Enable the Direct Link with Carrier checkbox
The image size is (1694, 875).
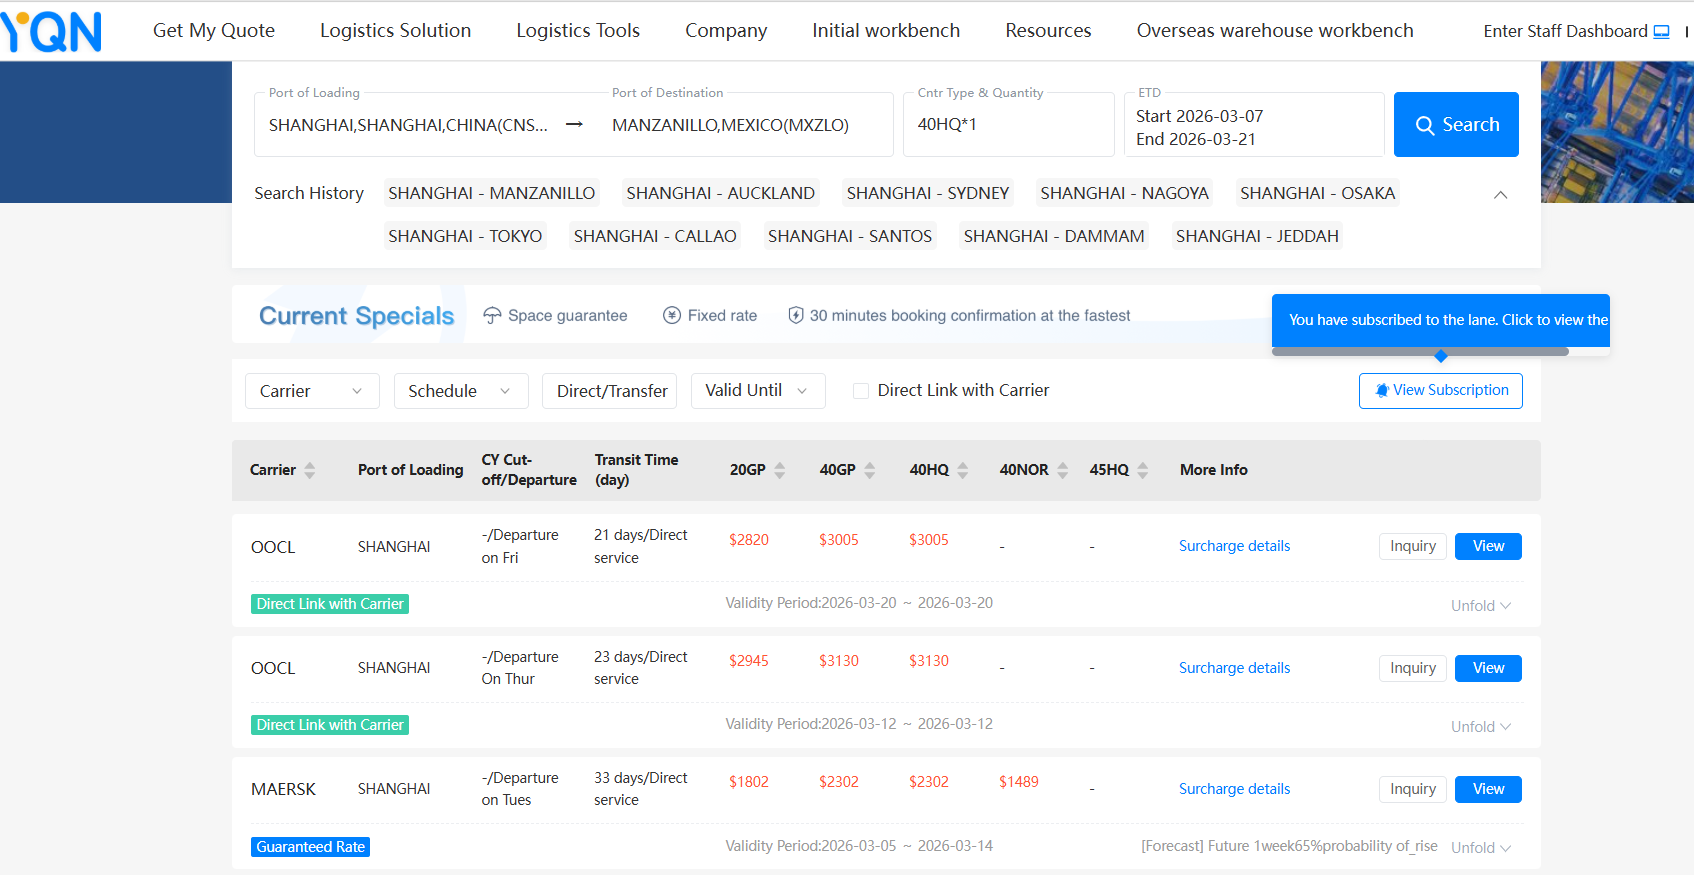tap(860, 391)
